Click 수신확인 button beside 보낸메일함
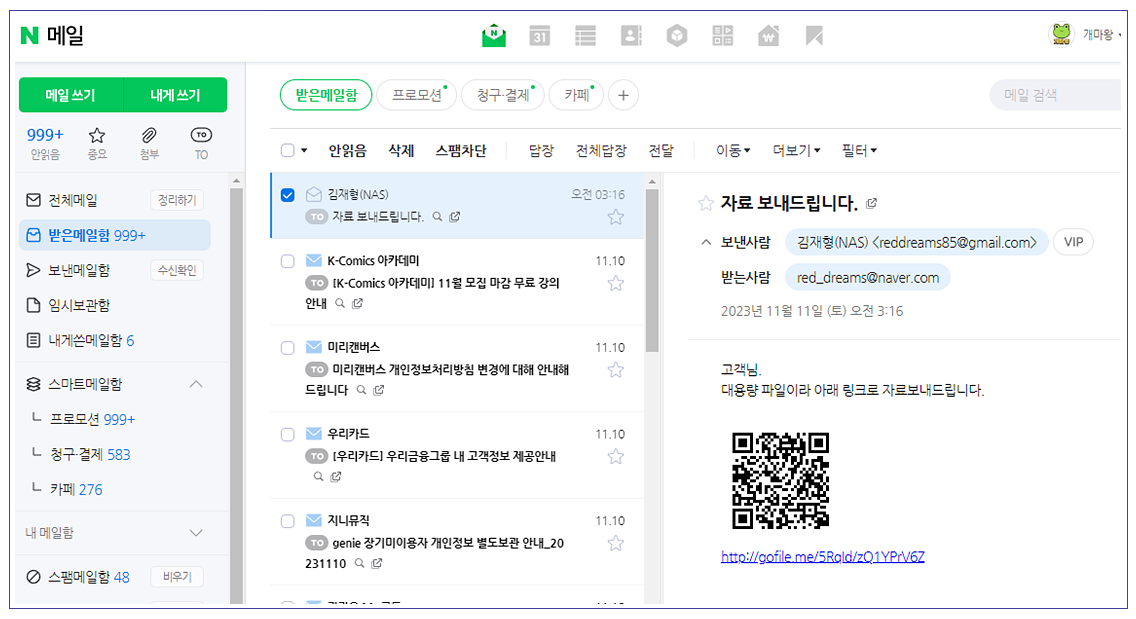The height and width of the screenshot is (619, 1136). 177,270
